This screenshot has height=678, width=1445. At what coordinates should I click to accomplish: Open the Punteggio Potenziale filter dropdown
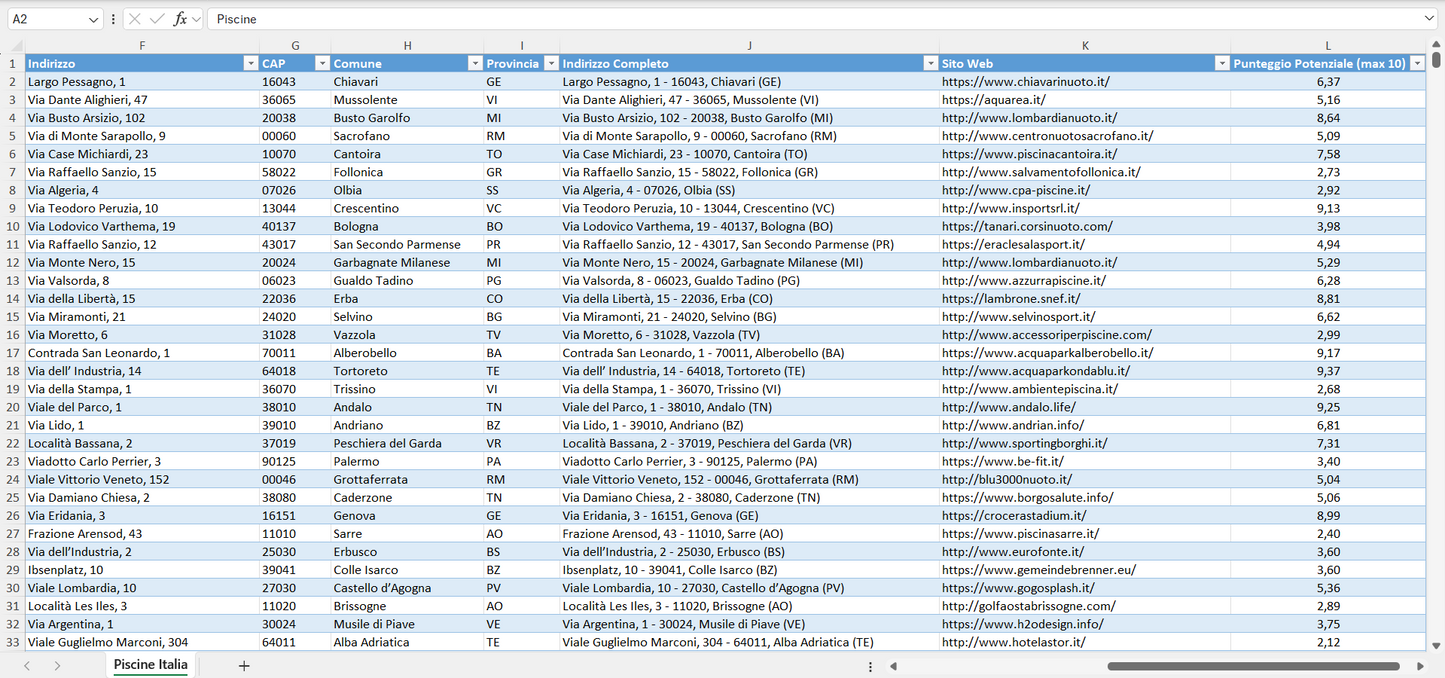pyautogui.click(x=1417, y=62)
